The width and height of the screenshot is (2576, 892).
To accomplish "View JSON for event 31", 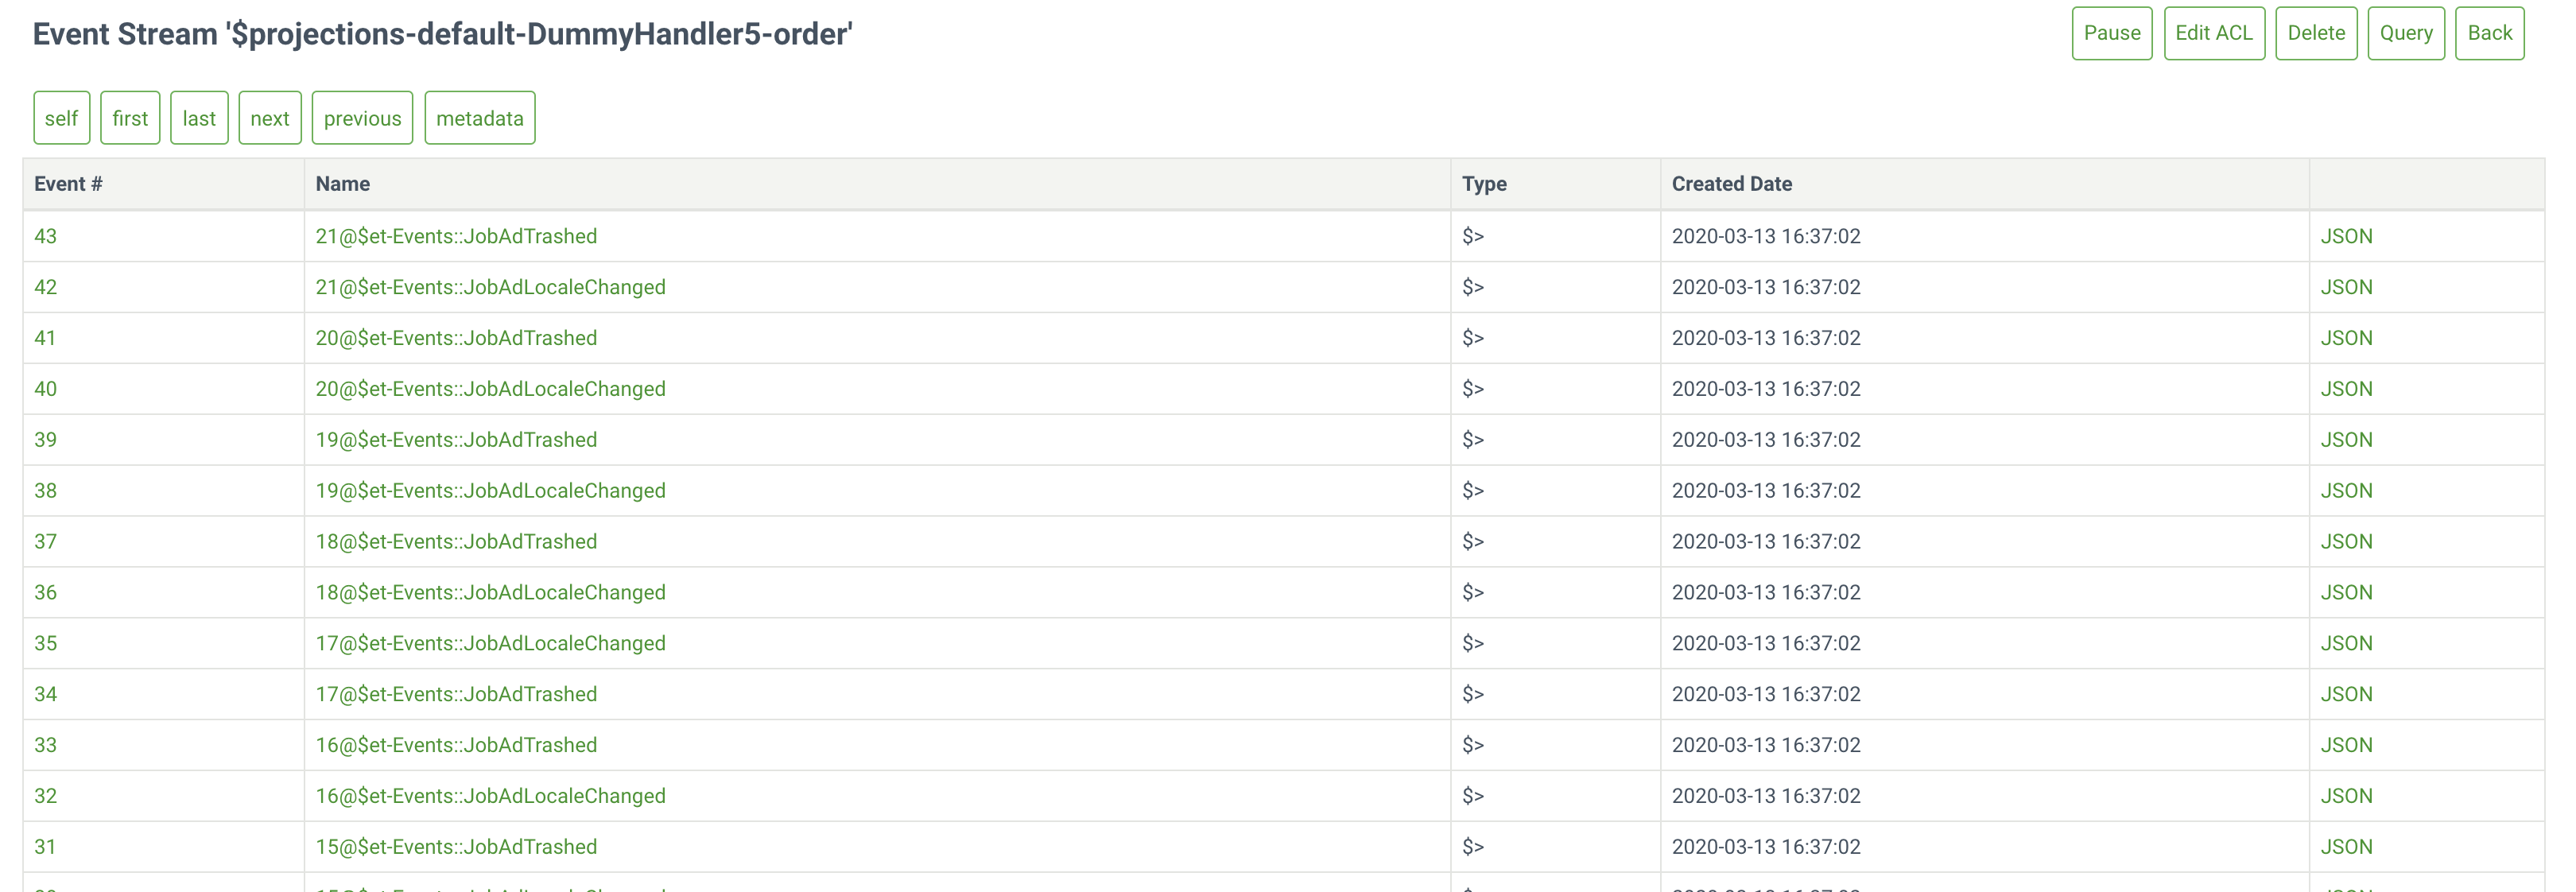I will [x=2345, y=847].
